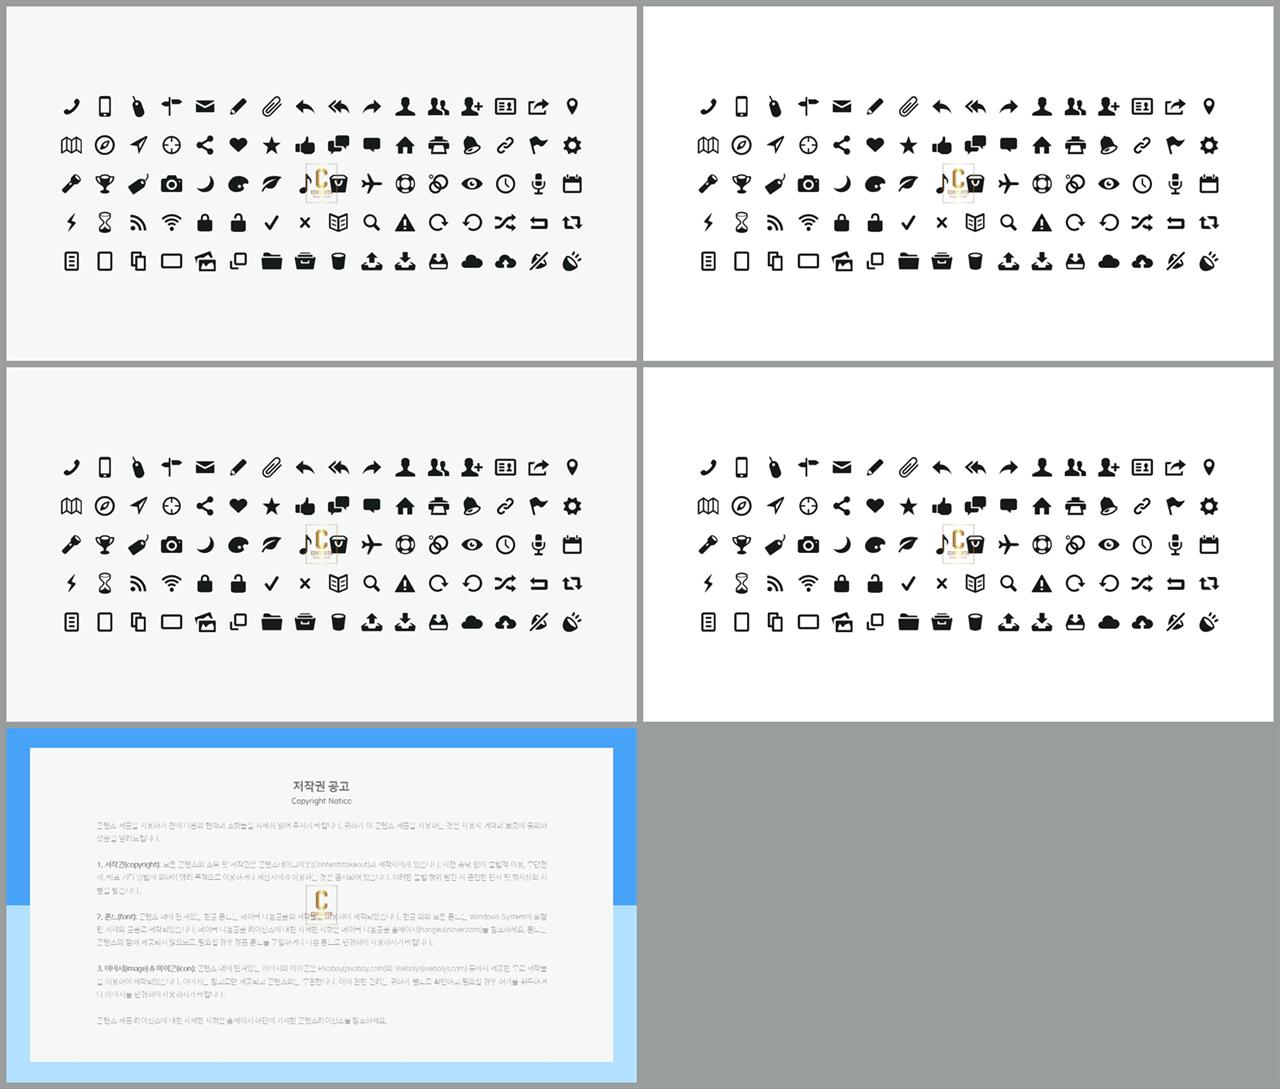Click the heart icon in the top-left slide
Viewport: 1280px width, 1089px height.
coord(238,145)
